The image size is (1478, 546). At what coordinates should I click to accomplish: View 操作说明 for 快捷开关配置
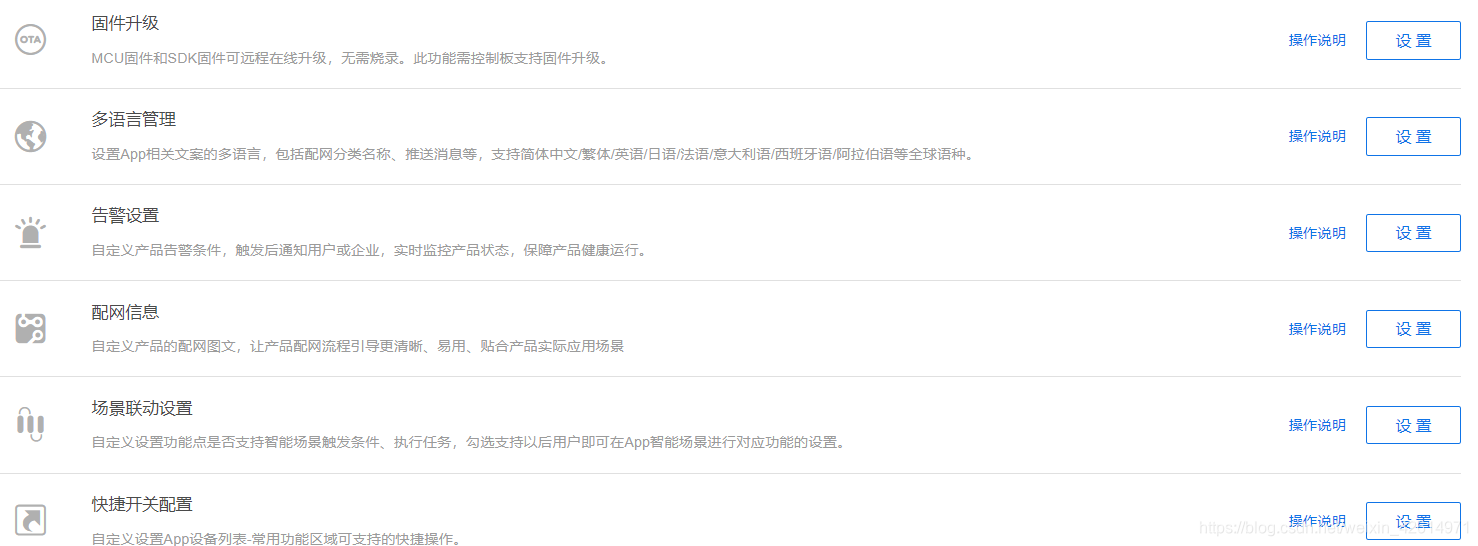1317,521
